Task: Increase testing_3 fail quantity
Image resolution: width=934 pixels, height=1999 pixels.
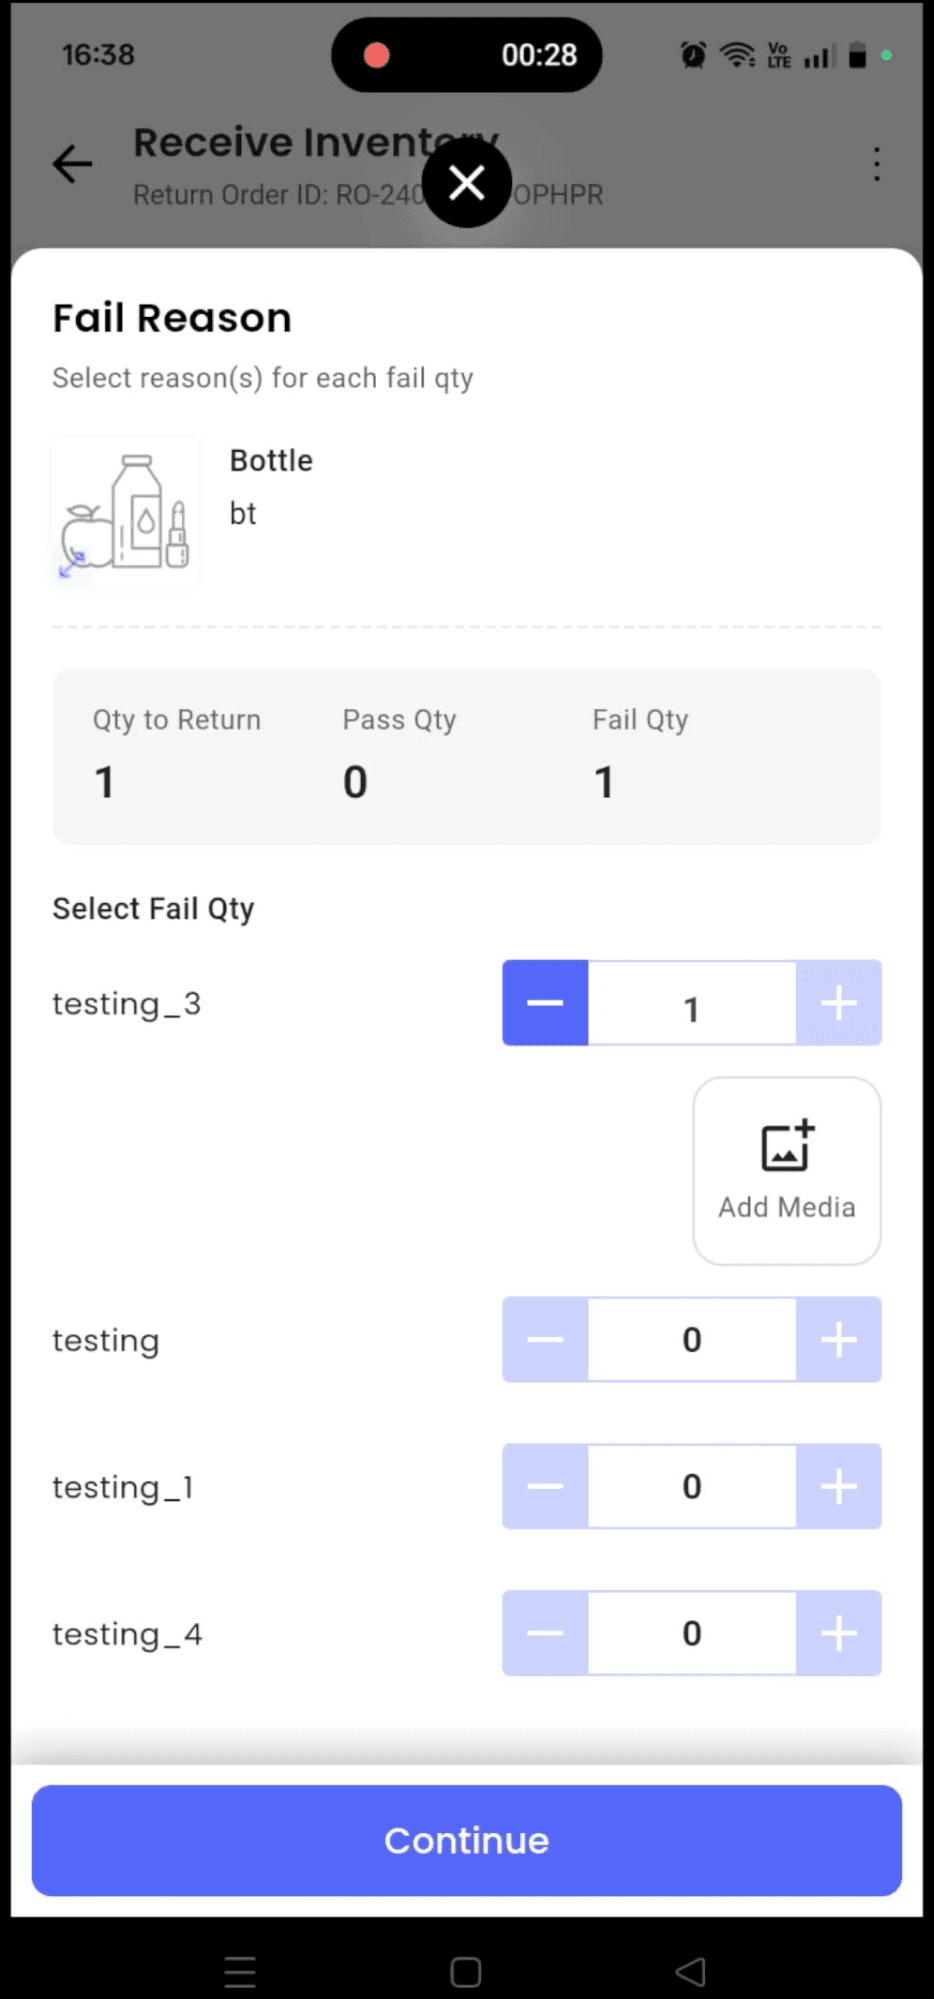Action: (x=839, y=1003)
